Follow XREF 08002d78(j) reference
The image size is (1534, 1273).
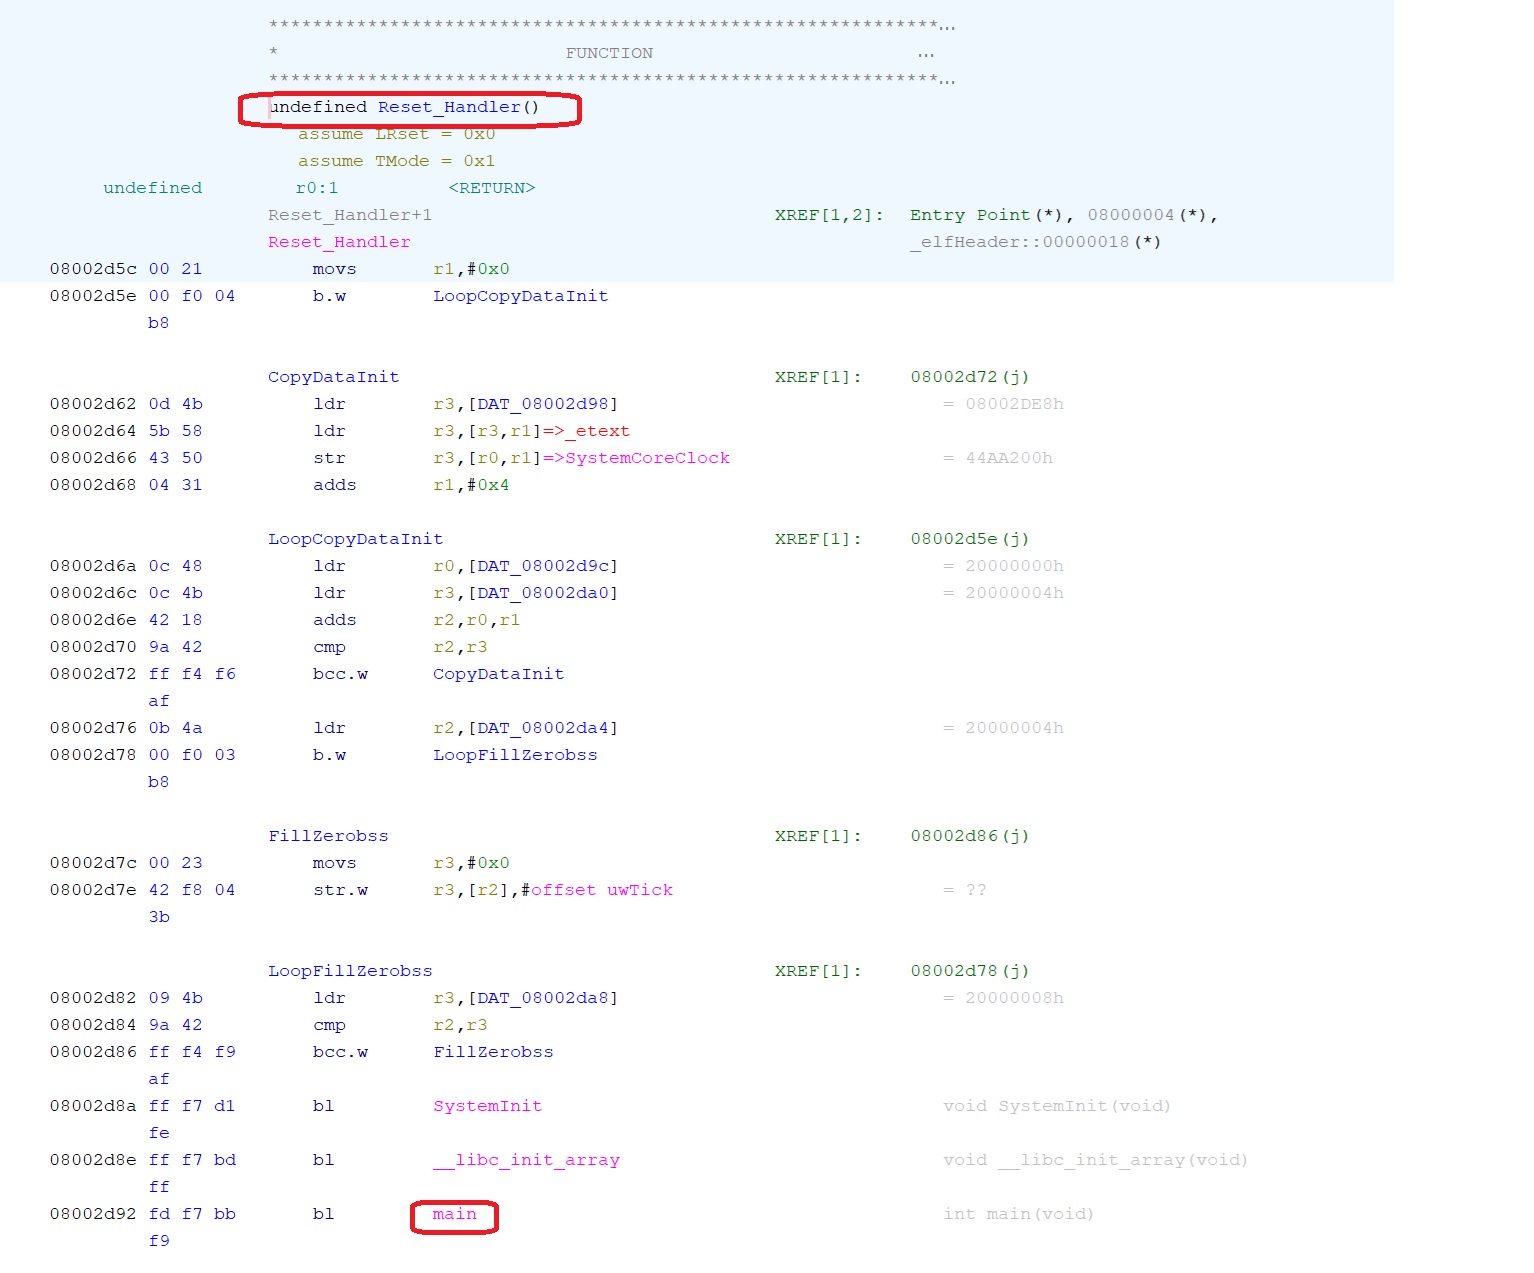tap(969, 971)
